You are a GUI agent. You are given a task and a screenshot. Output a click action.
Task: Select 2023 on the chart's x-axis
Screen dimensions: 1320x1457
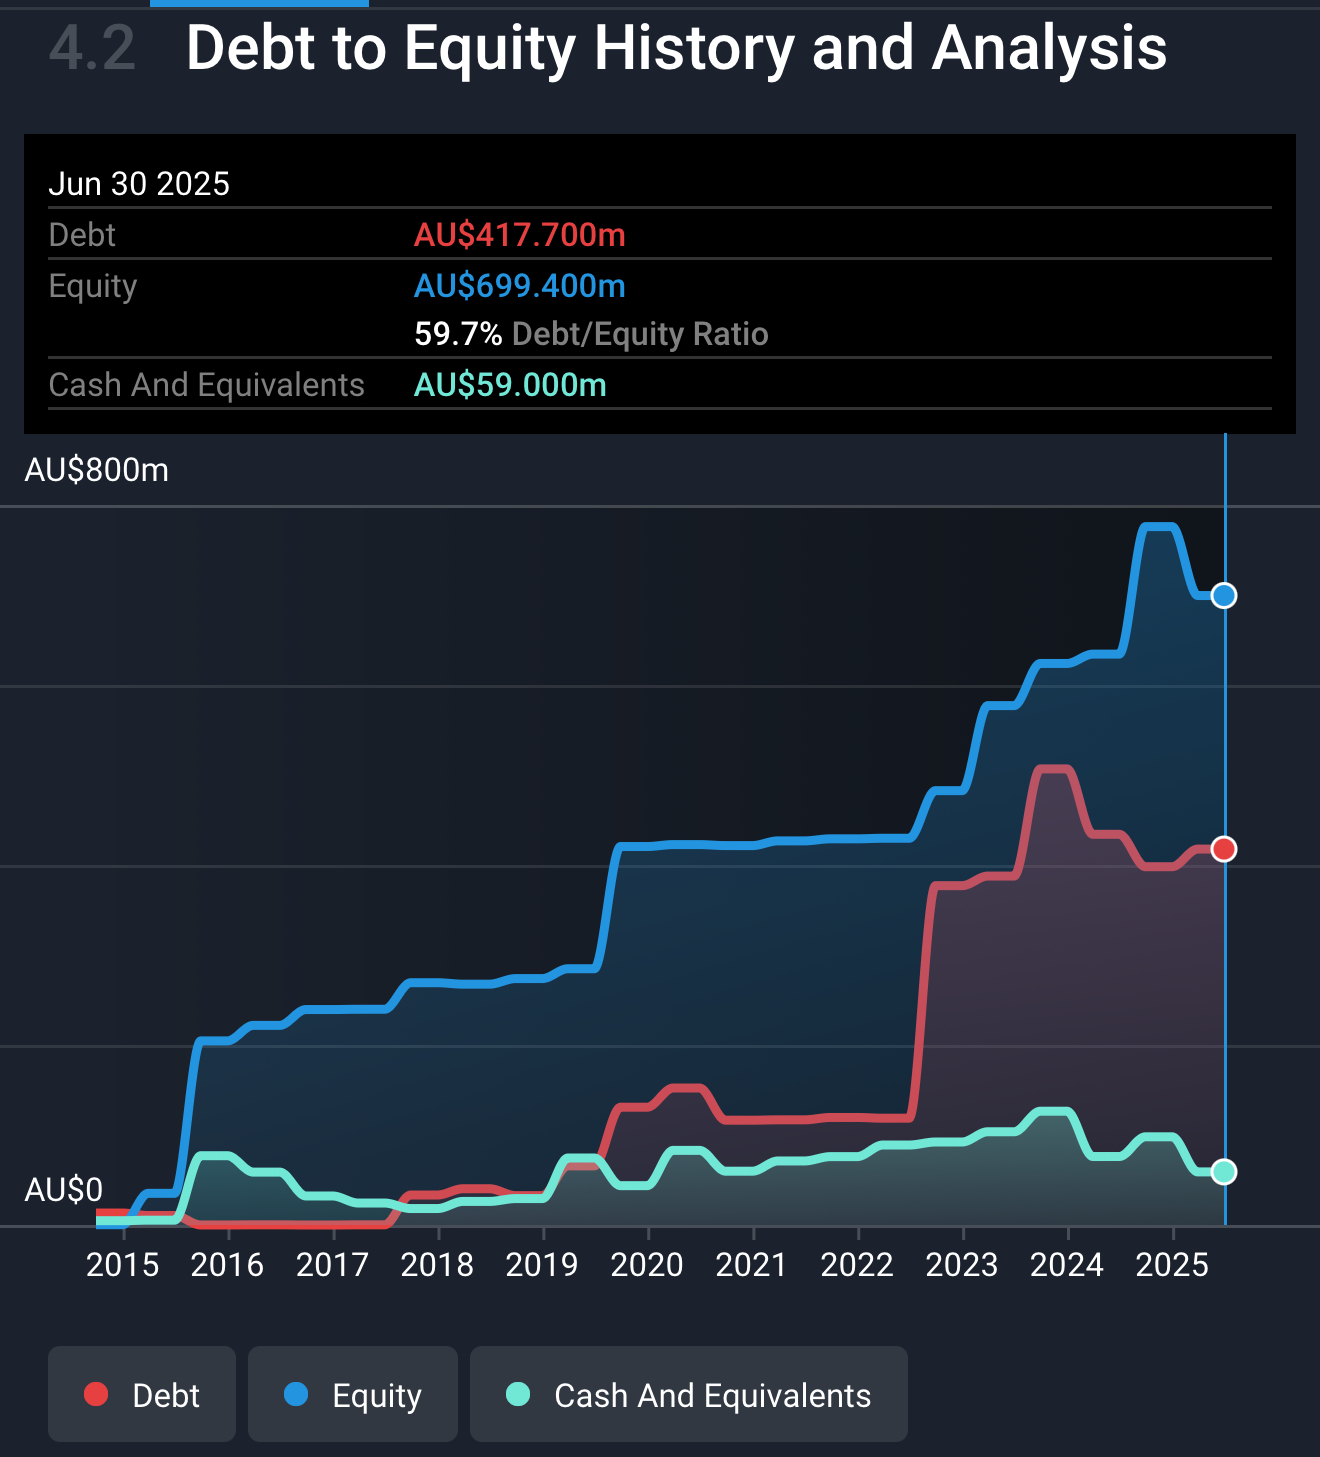[962, 1265]
